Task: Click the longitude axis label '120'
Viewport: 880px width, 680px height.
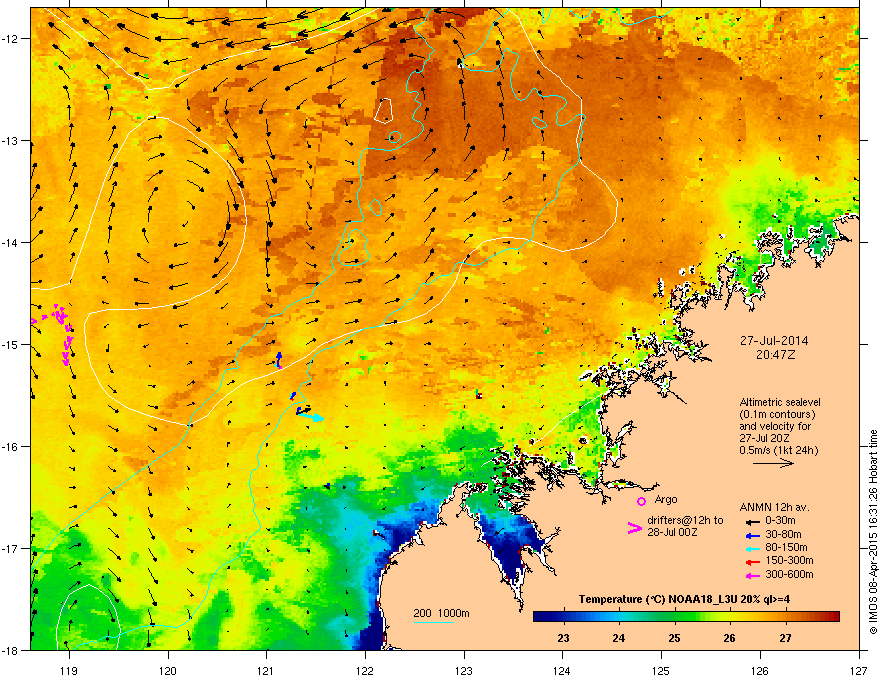Action: (x=167, y=670)
